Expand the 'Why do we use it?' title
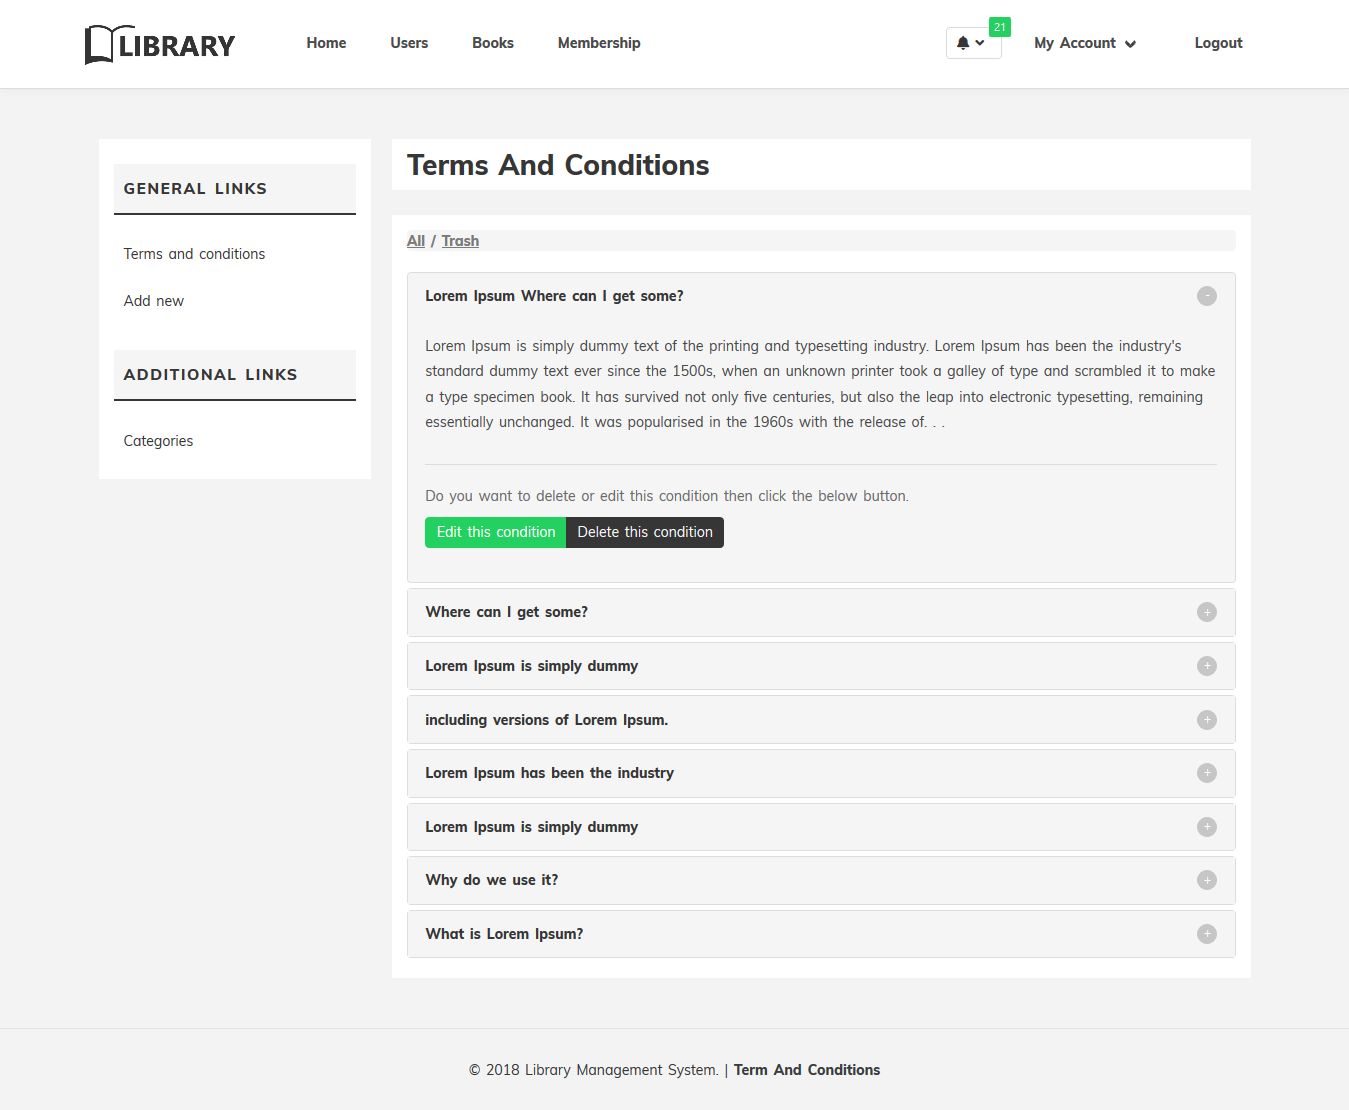 (492, 880)
